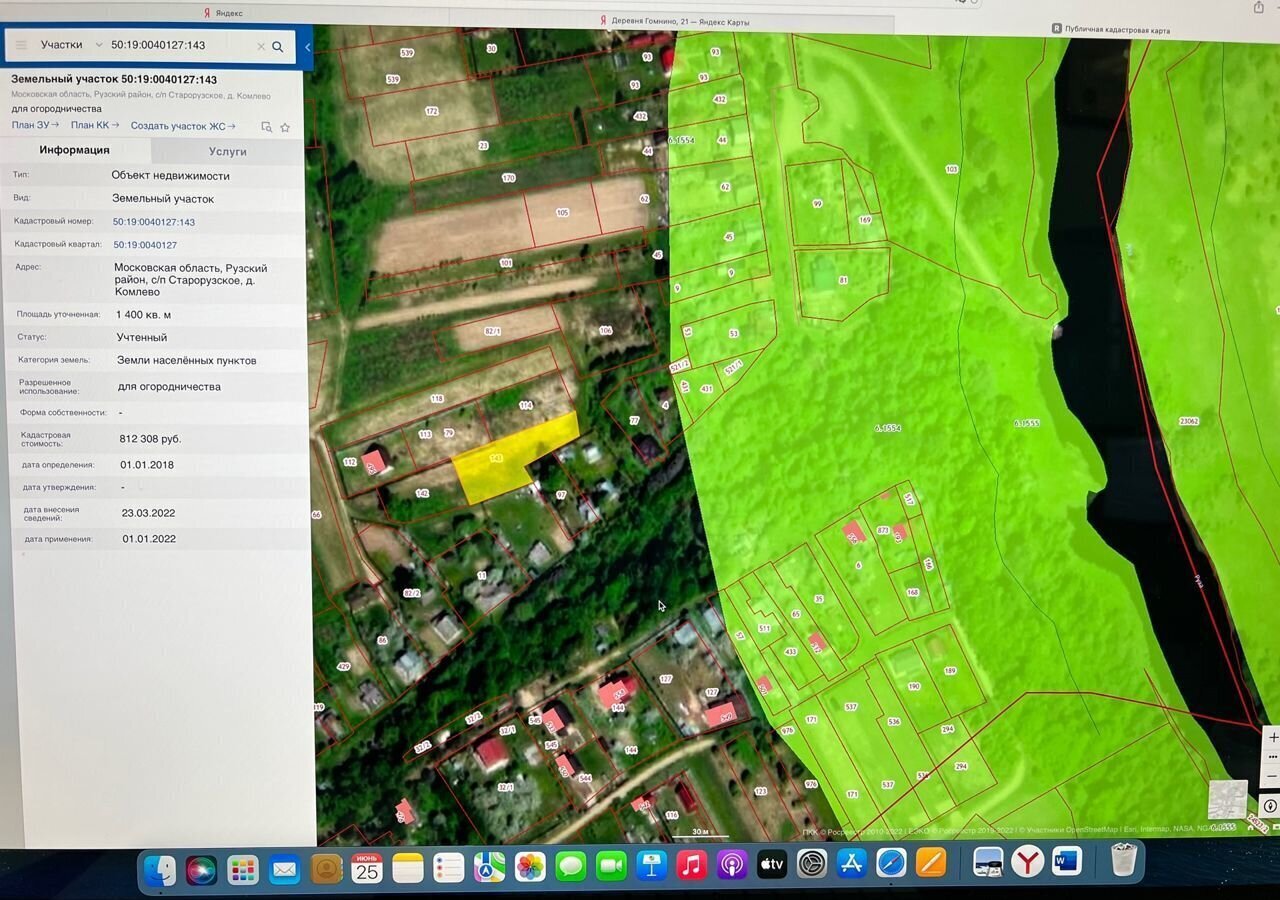
Task: Expand the Участки search type dropdown
Action: [71, 45]
